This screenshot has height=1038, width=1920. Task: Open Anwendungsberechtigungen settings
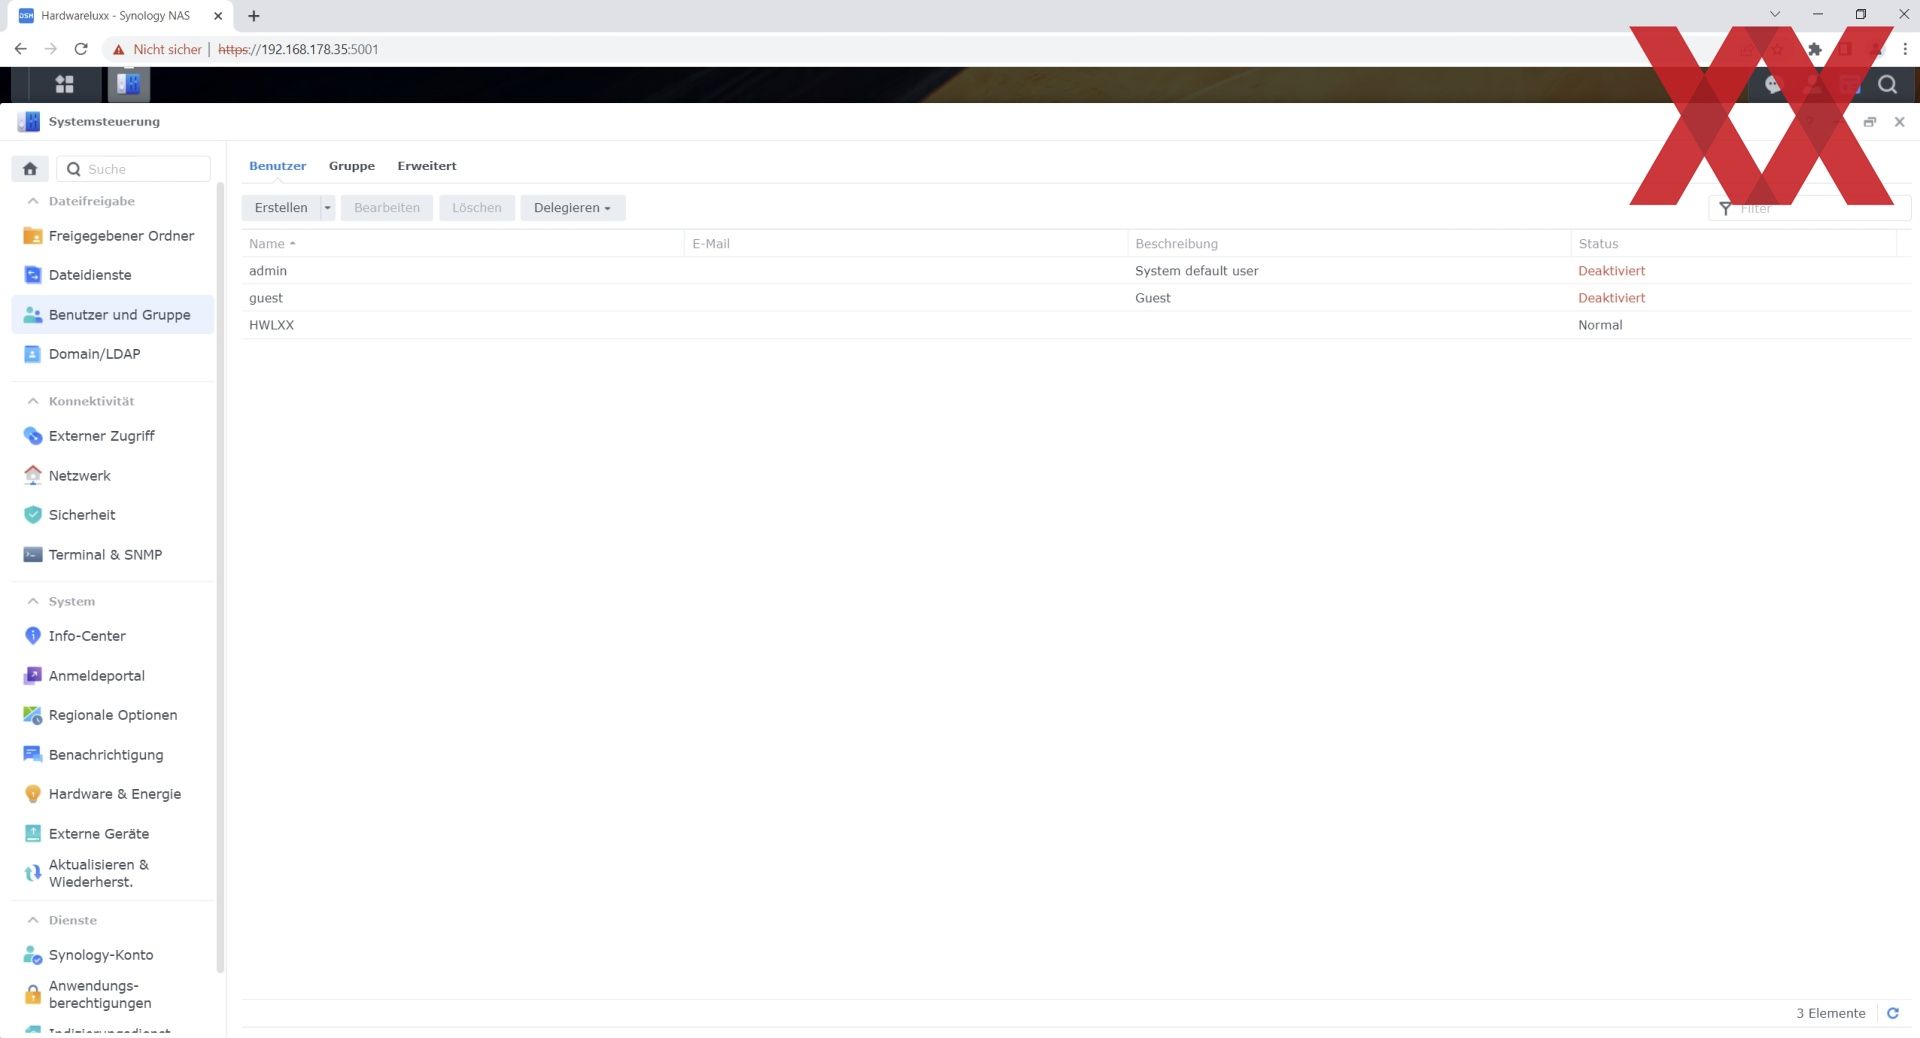(113, 994)
